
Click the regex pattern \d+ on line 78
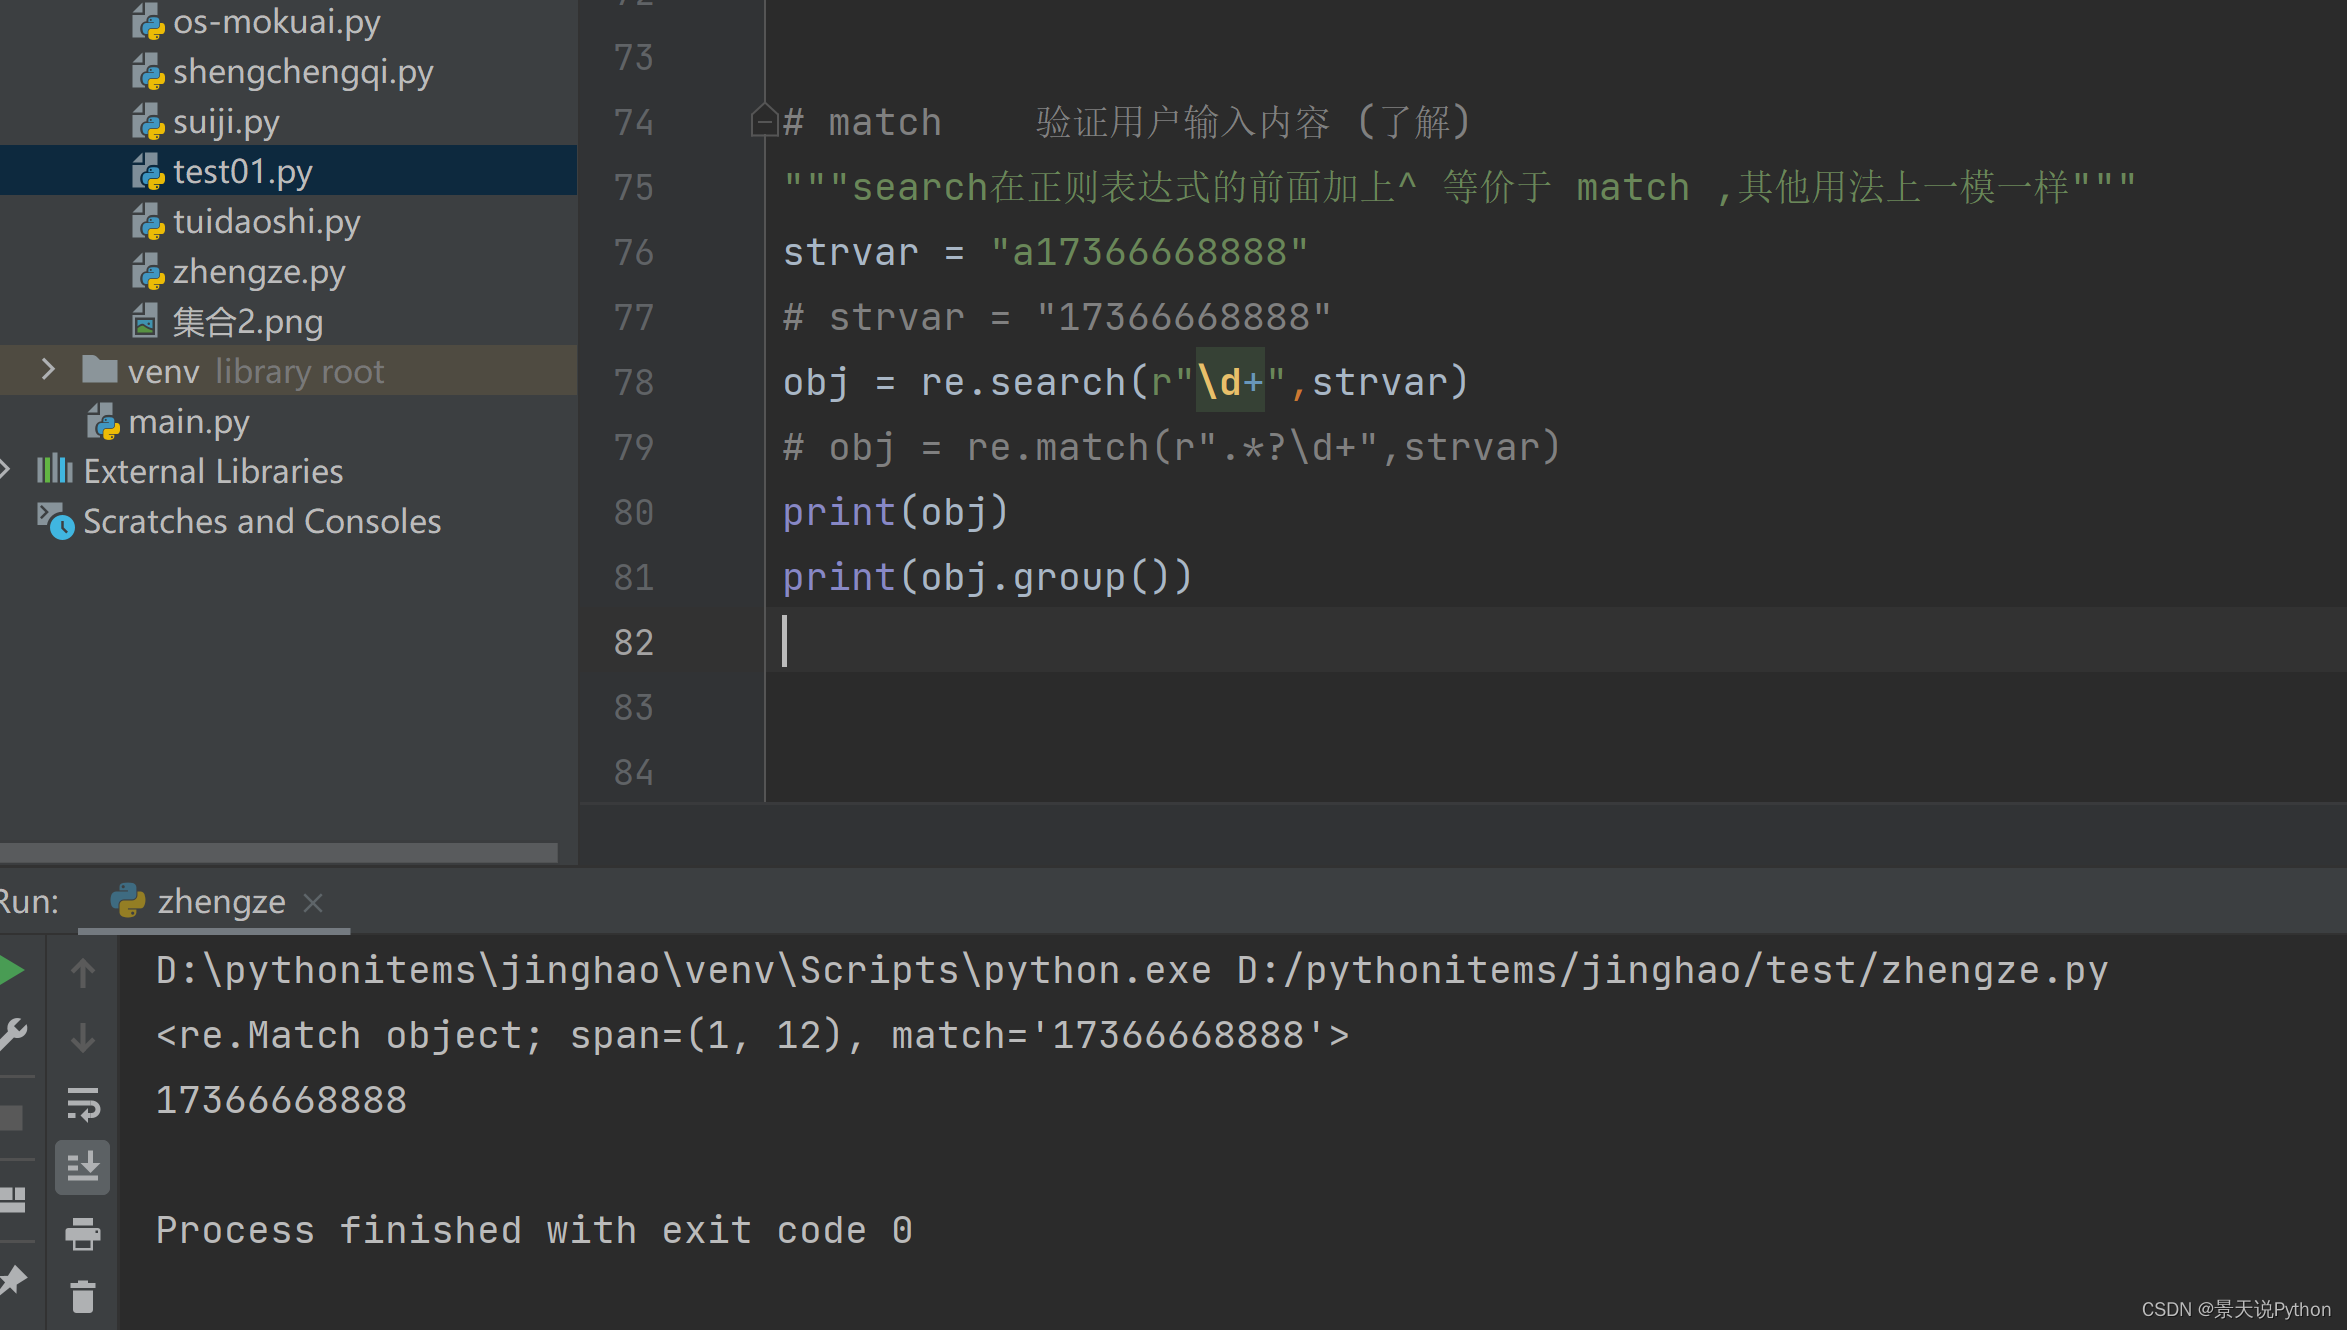(x=1230, y=381)
